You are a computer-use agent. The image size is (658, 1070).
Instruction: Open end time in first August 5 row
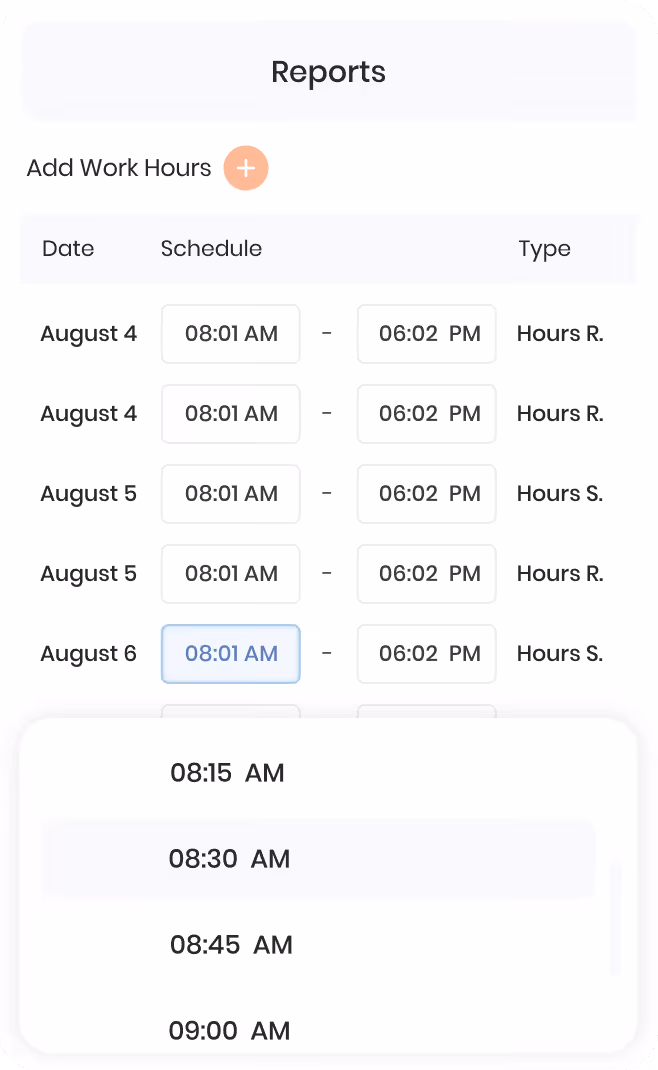coord(427,493)
